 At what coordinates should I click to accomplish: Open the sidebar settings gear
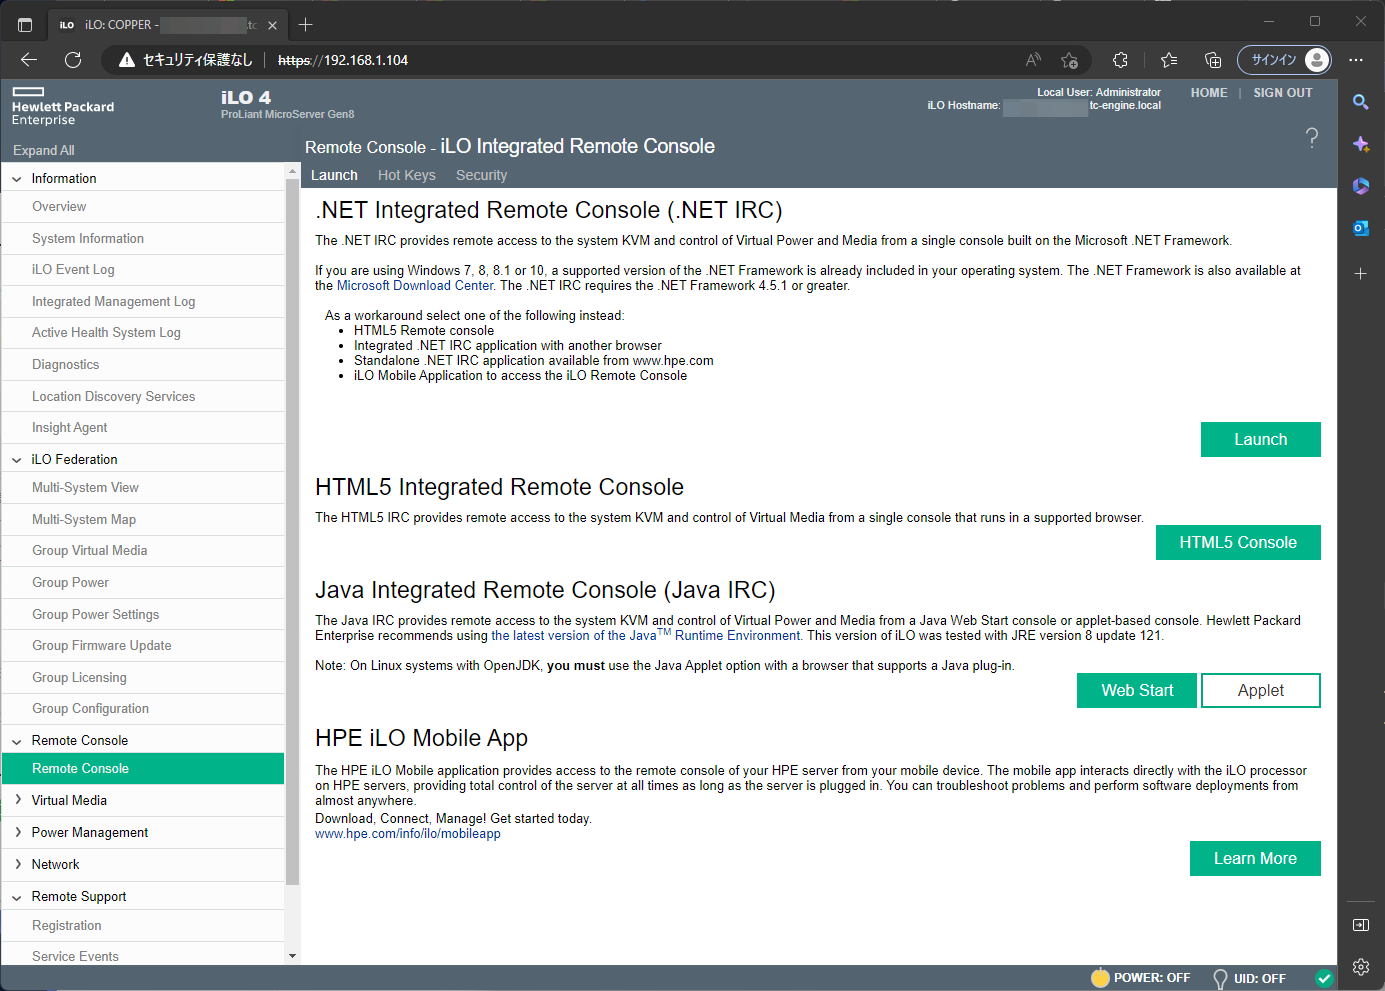tap(1361, 967)
